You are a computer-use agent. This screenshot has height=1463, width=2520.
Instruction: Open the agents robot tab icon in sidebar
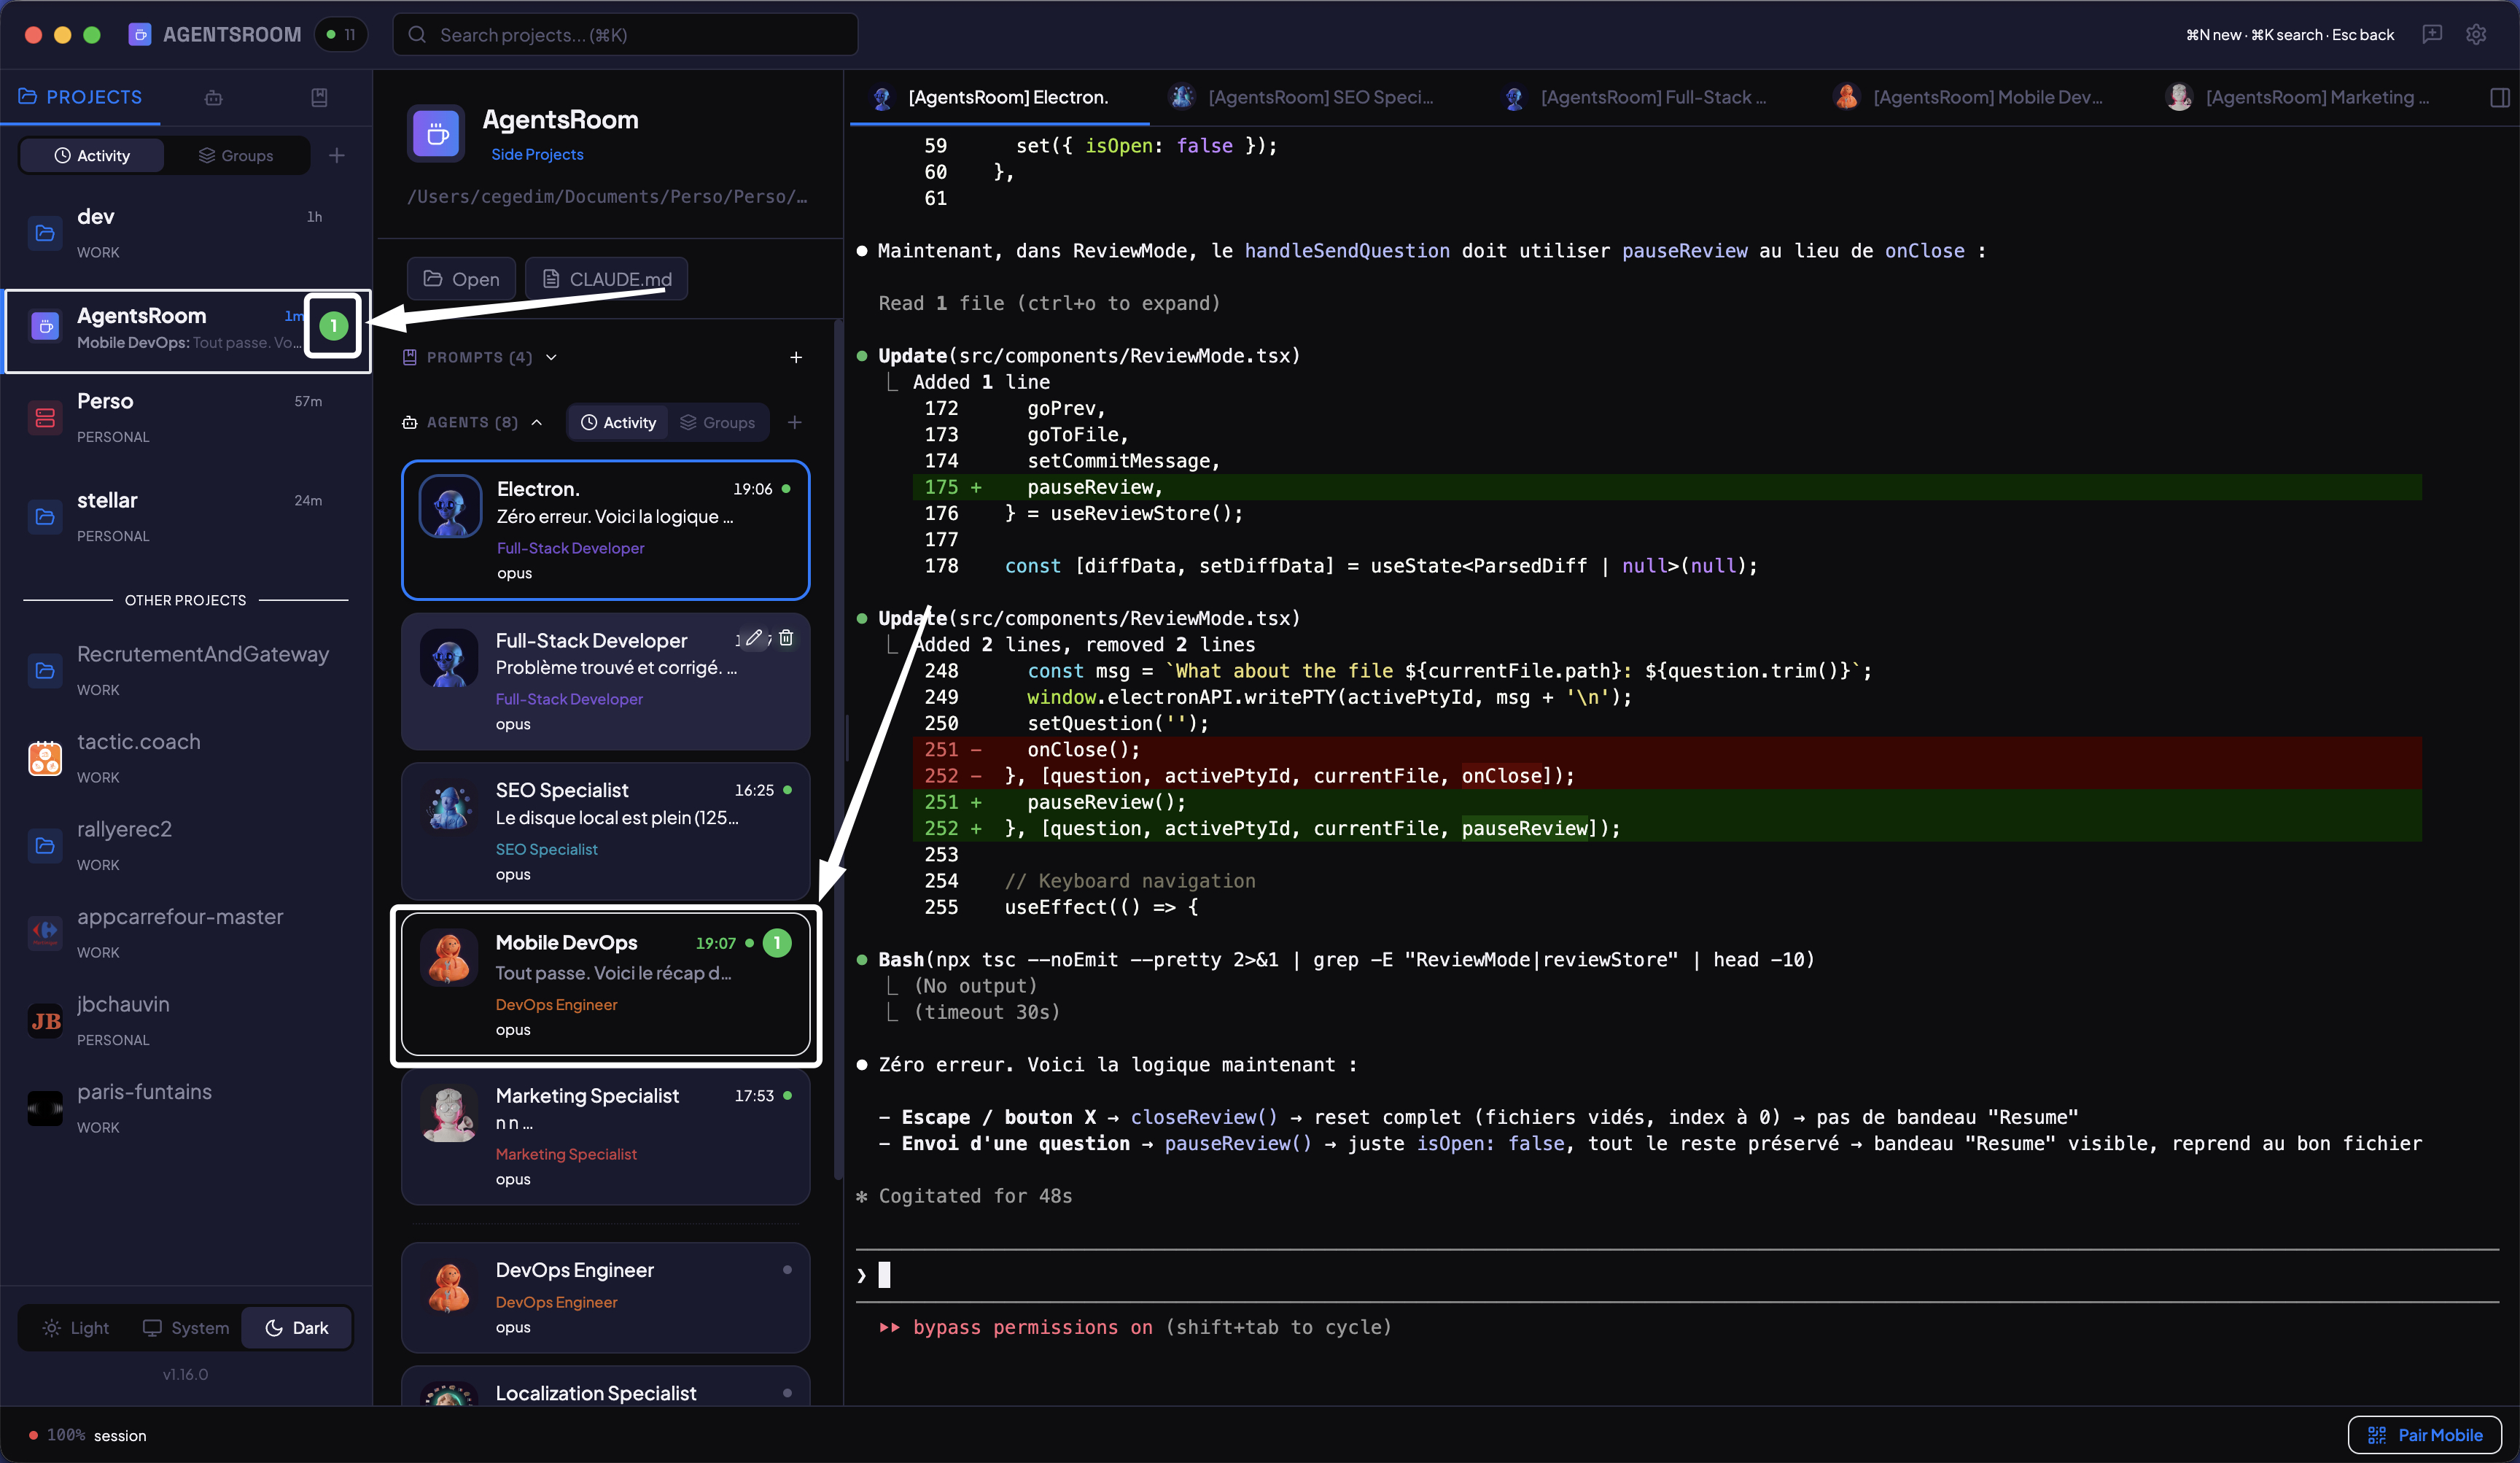point(213,97)
